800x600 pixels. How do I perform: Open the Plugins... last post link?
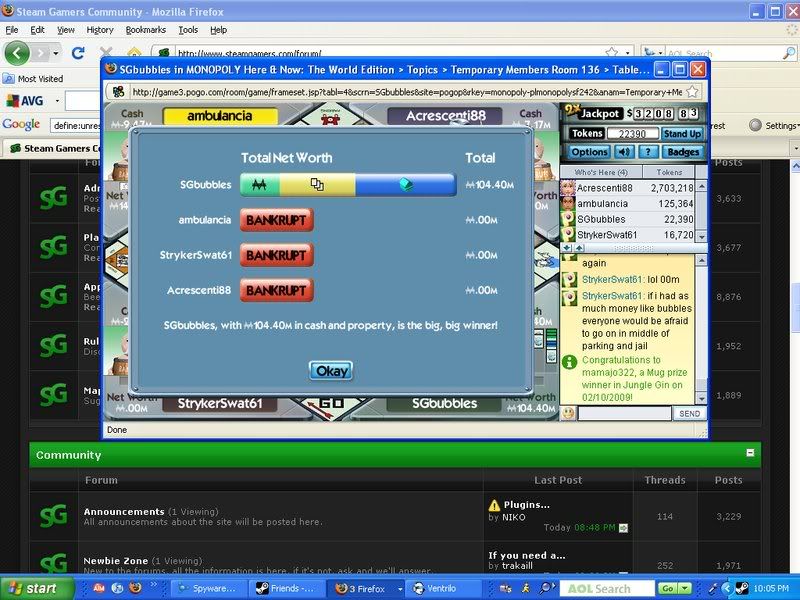click(x=527, y=505)
